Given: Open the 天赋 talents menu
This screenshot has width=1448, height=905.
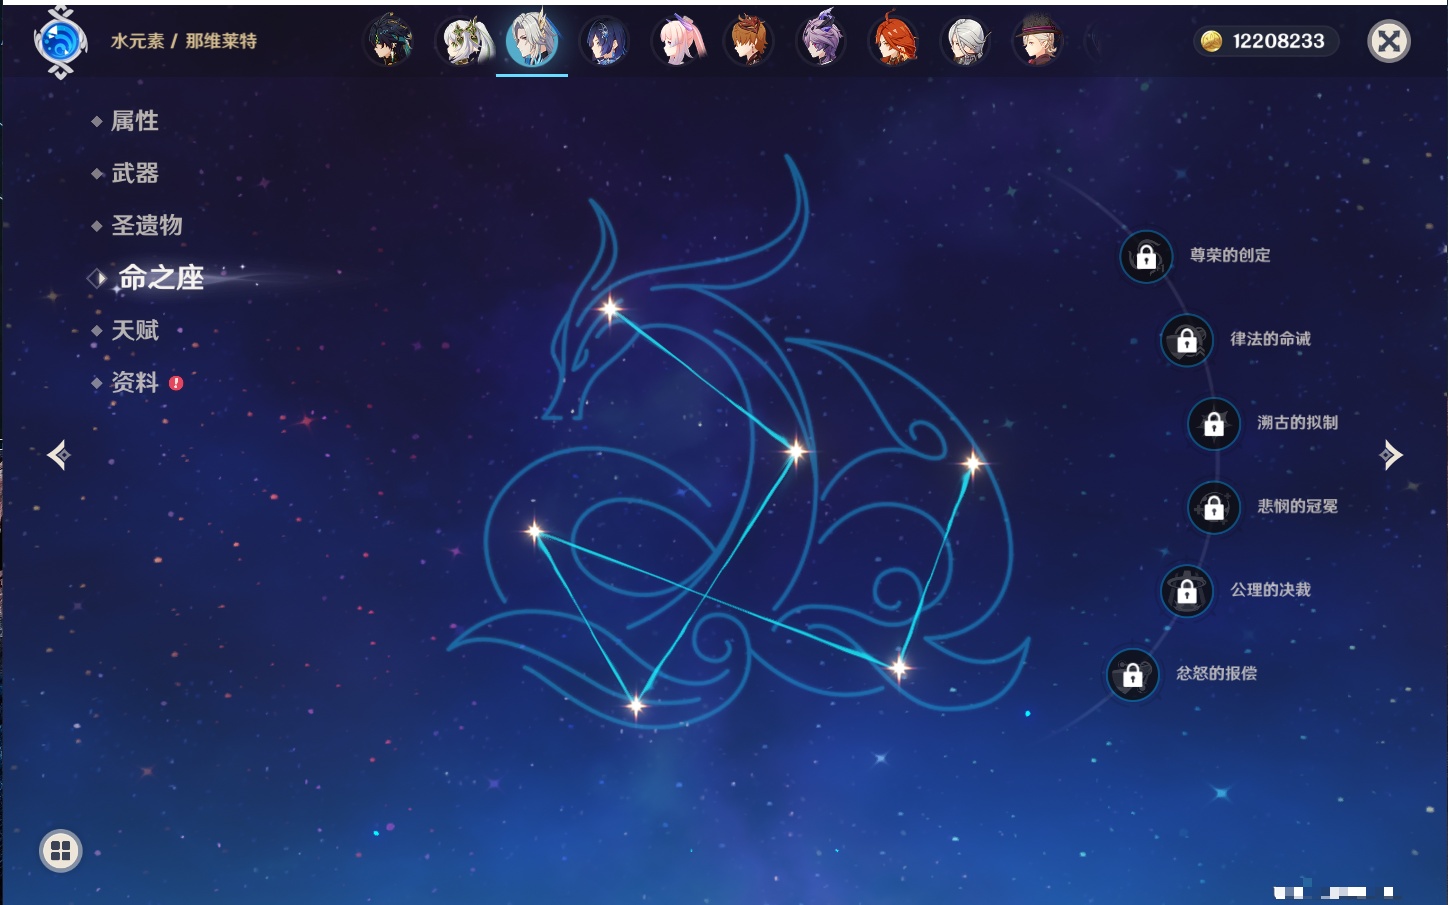Looking at the screenshot, I should (x=135, y=330).
